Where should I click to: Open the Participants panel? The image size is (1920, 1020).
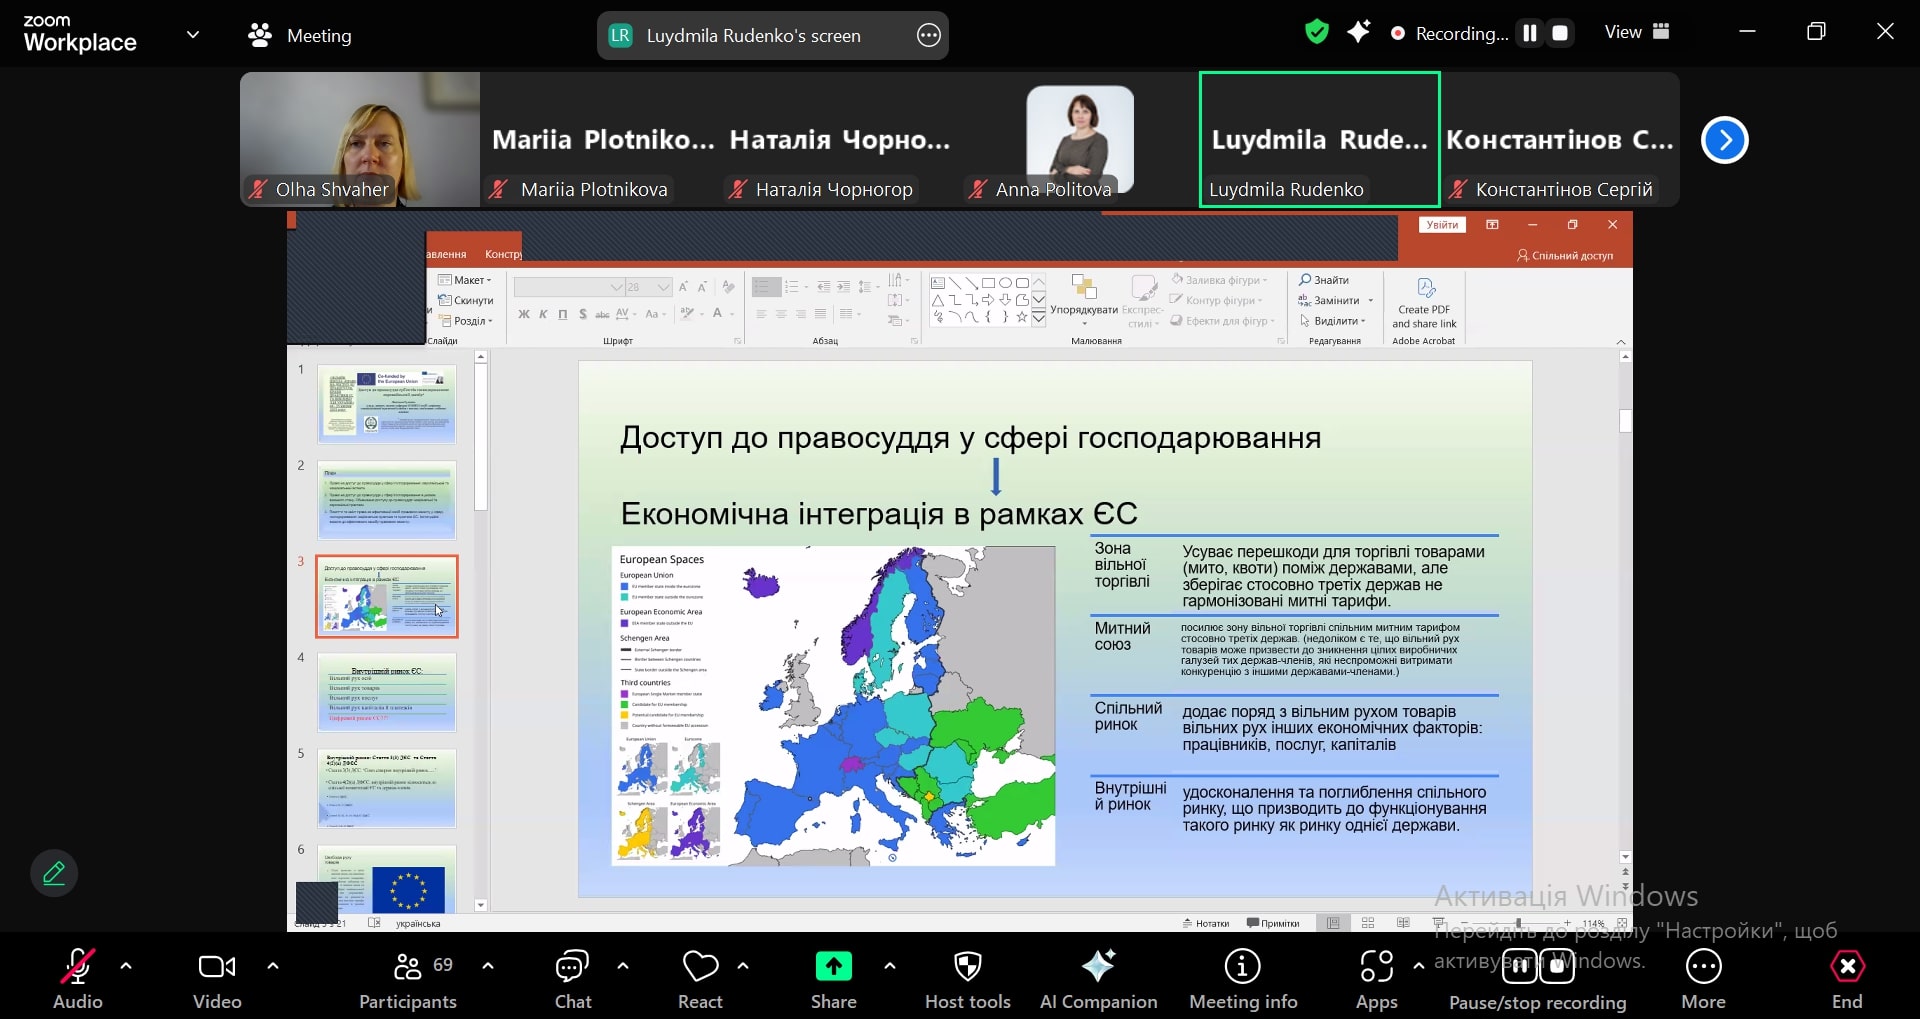coord(408,978)
